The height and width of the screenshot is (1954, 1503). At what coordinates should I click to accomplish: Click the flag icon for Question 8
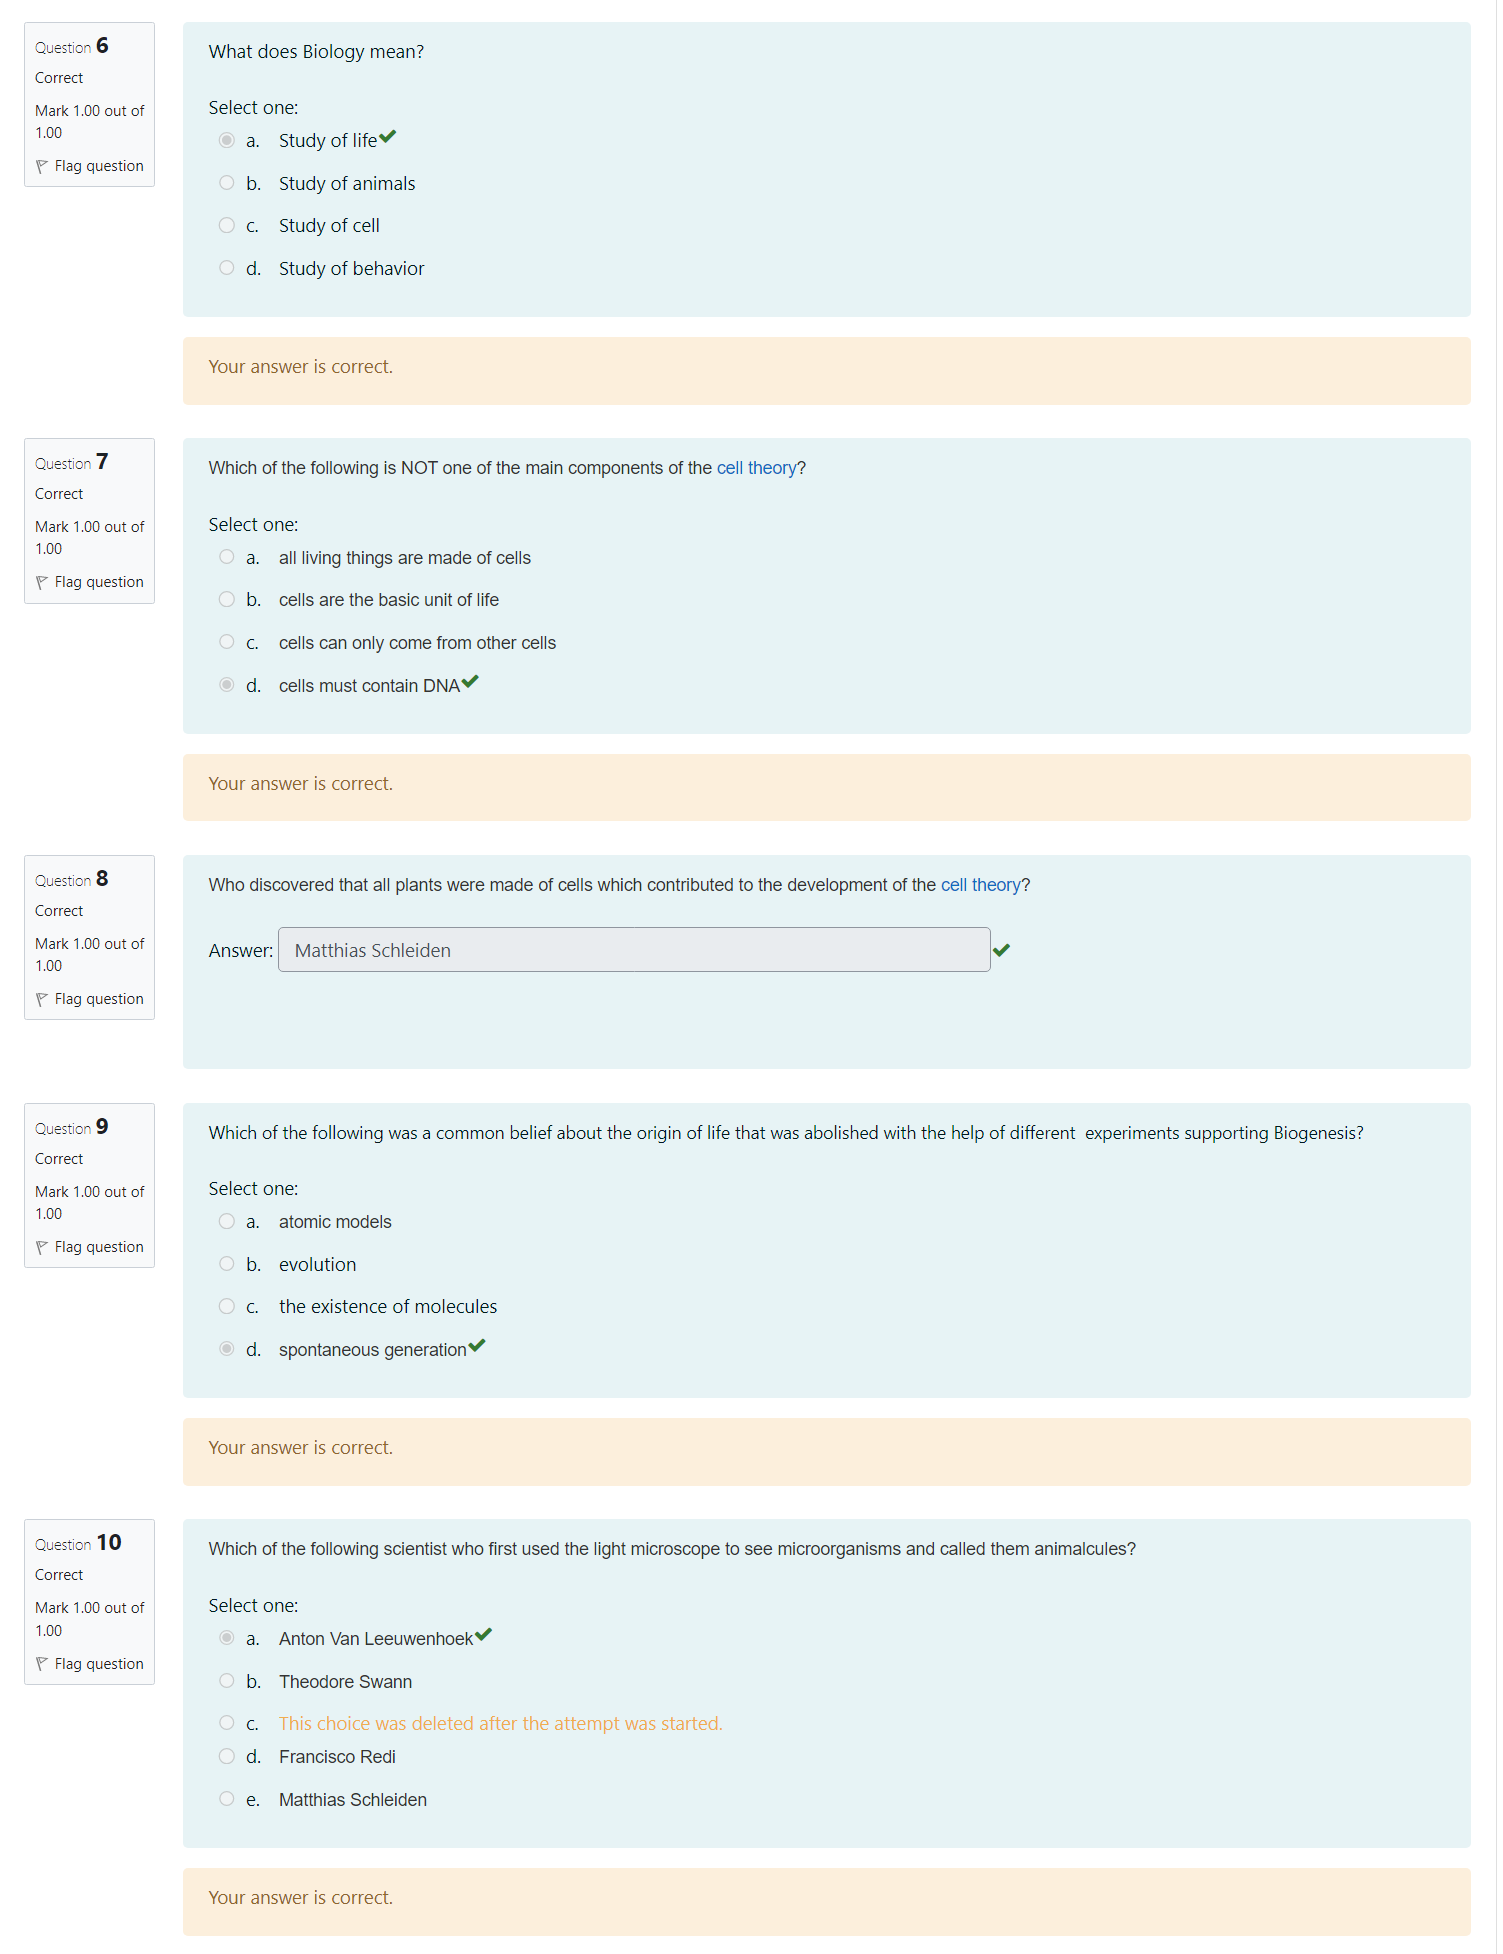42,999
